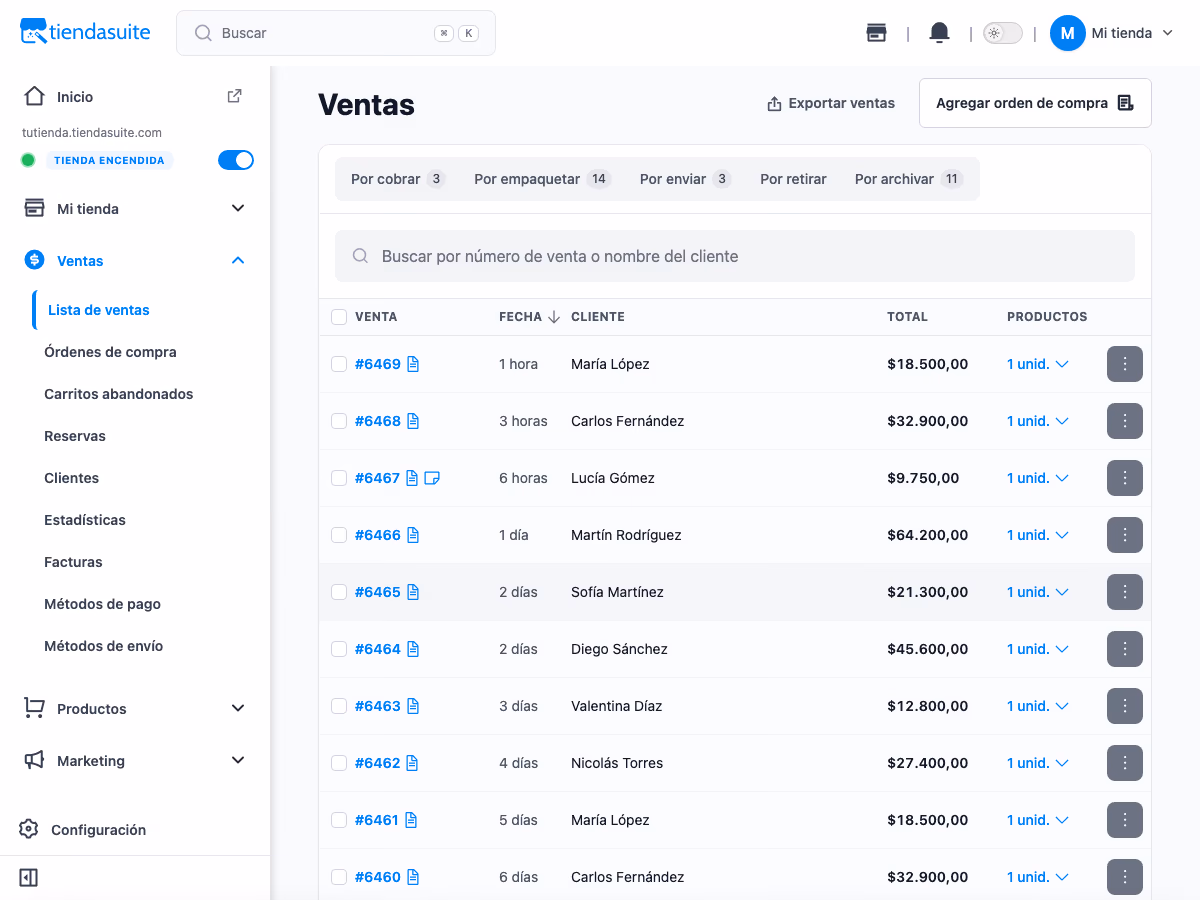The image size is (1200, 900).
Task: Toggle light/dark theme switch
Action: coord(1002,33)
